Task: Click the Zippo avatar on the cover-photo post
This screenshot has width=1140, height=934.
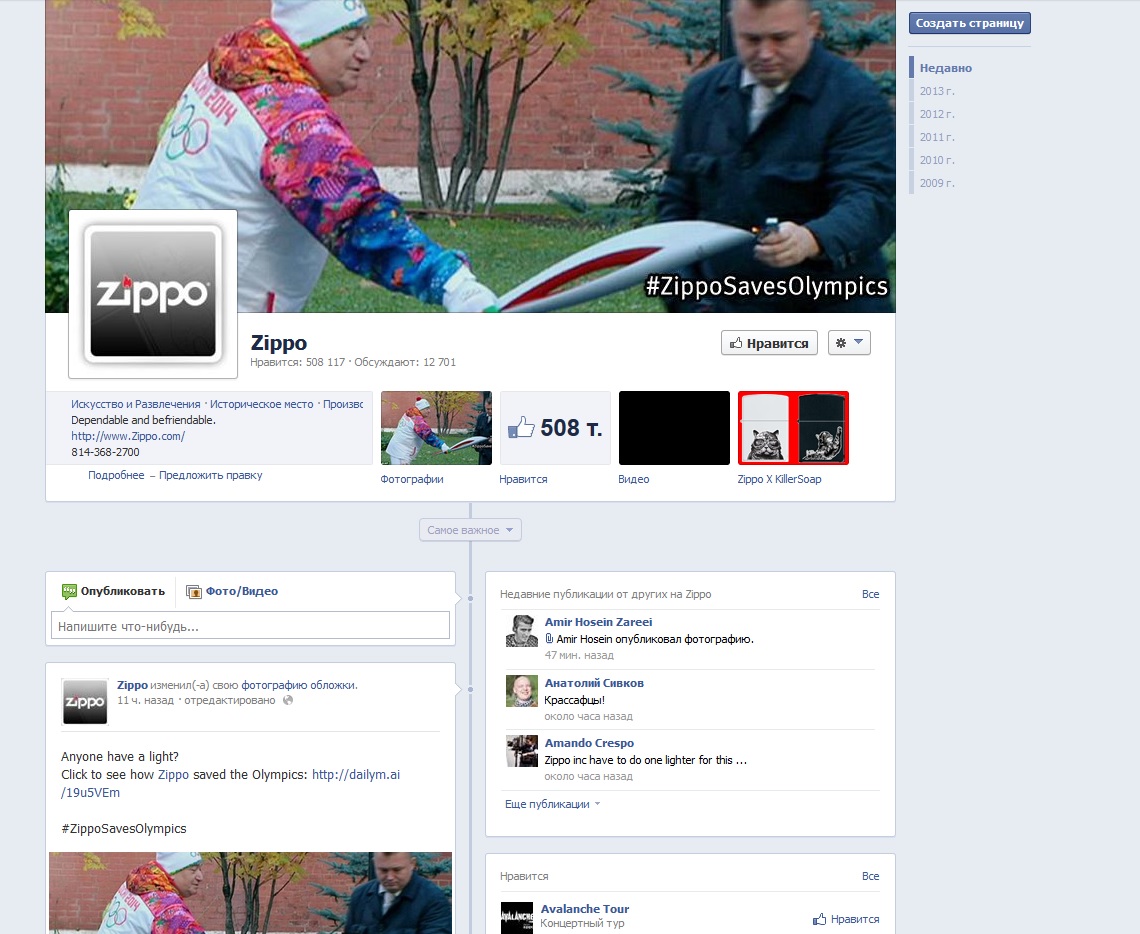Action: click(x=85, y=701)
